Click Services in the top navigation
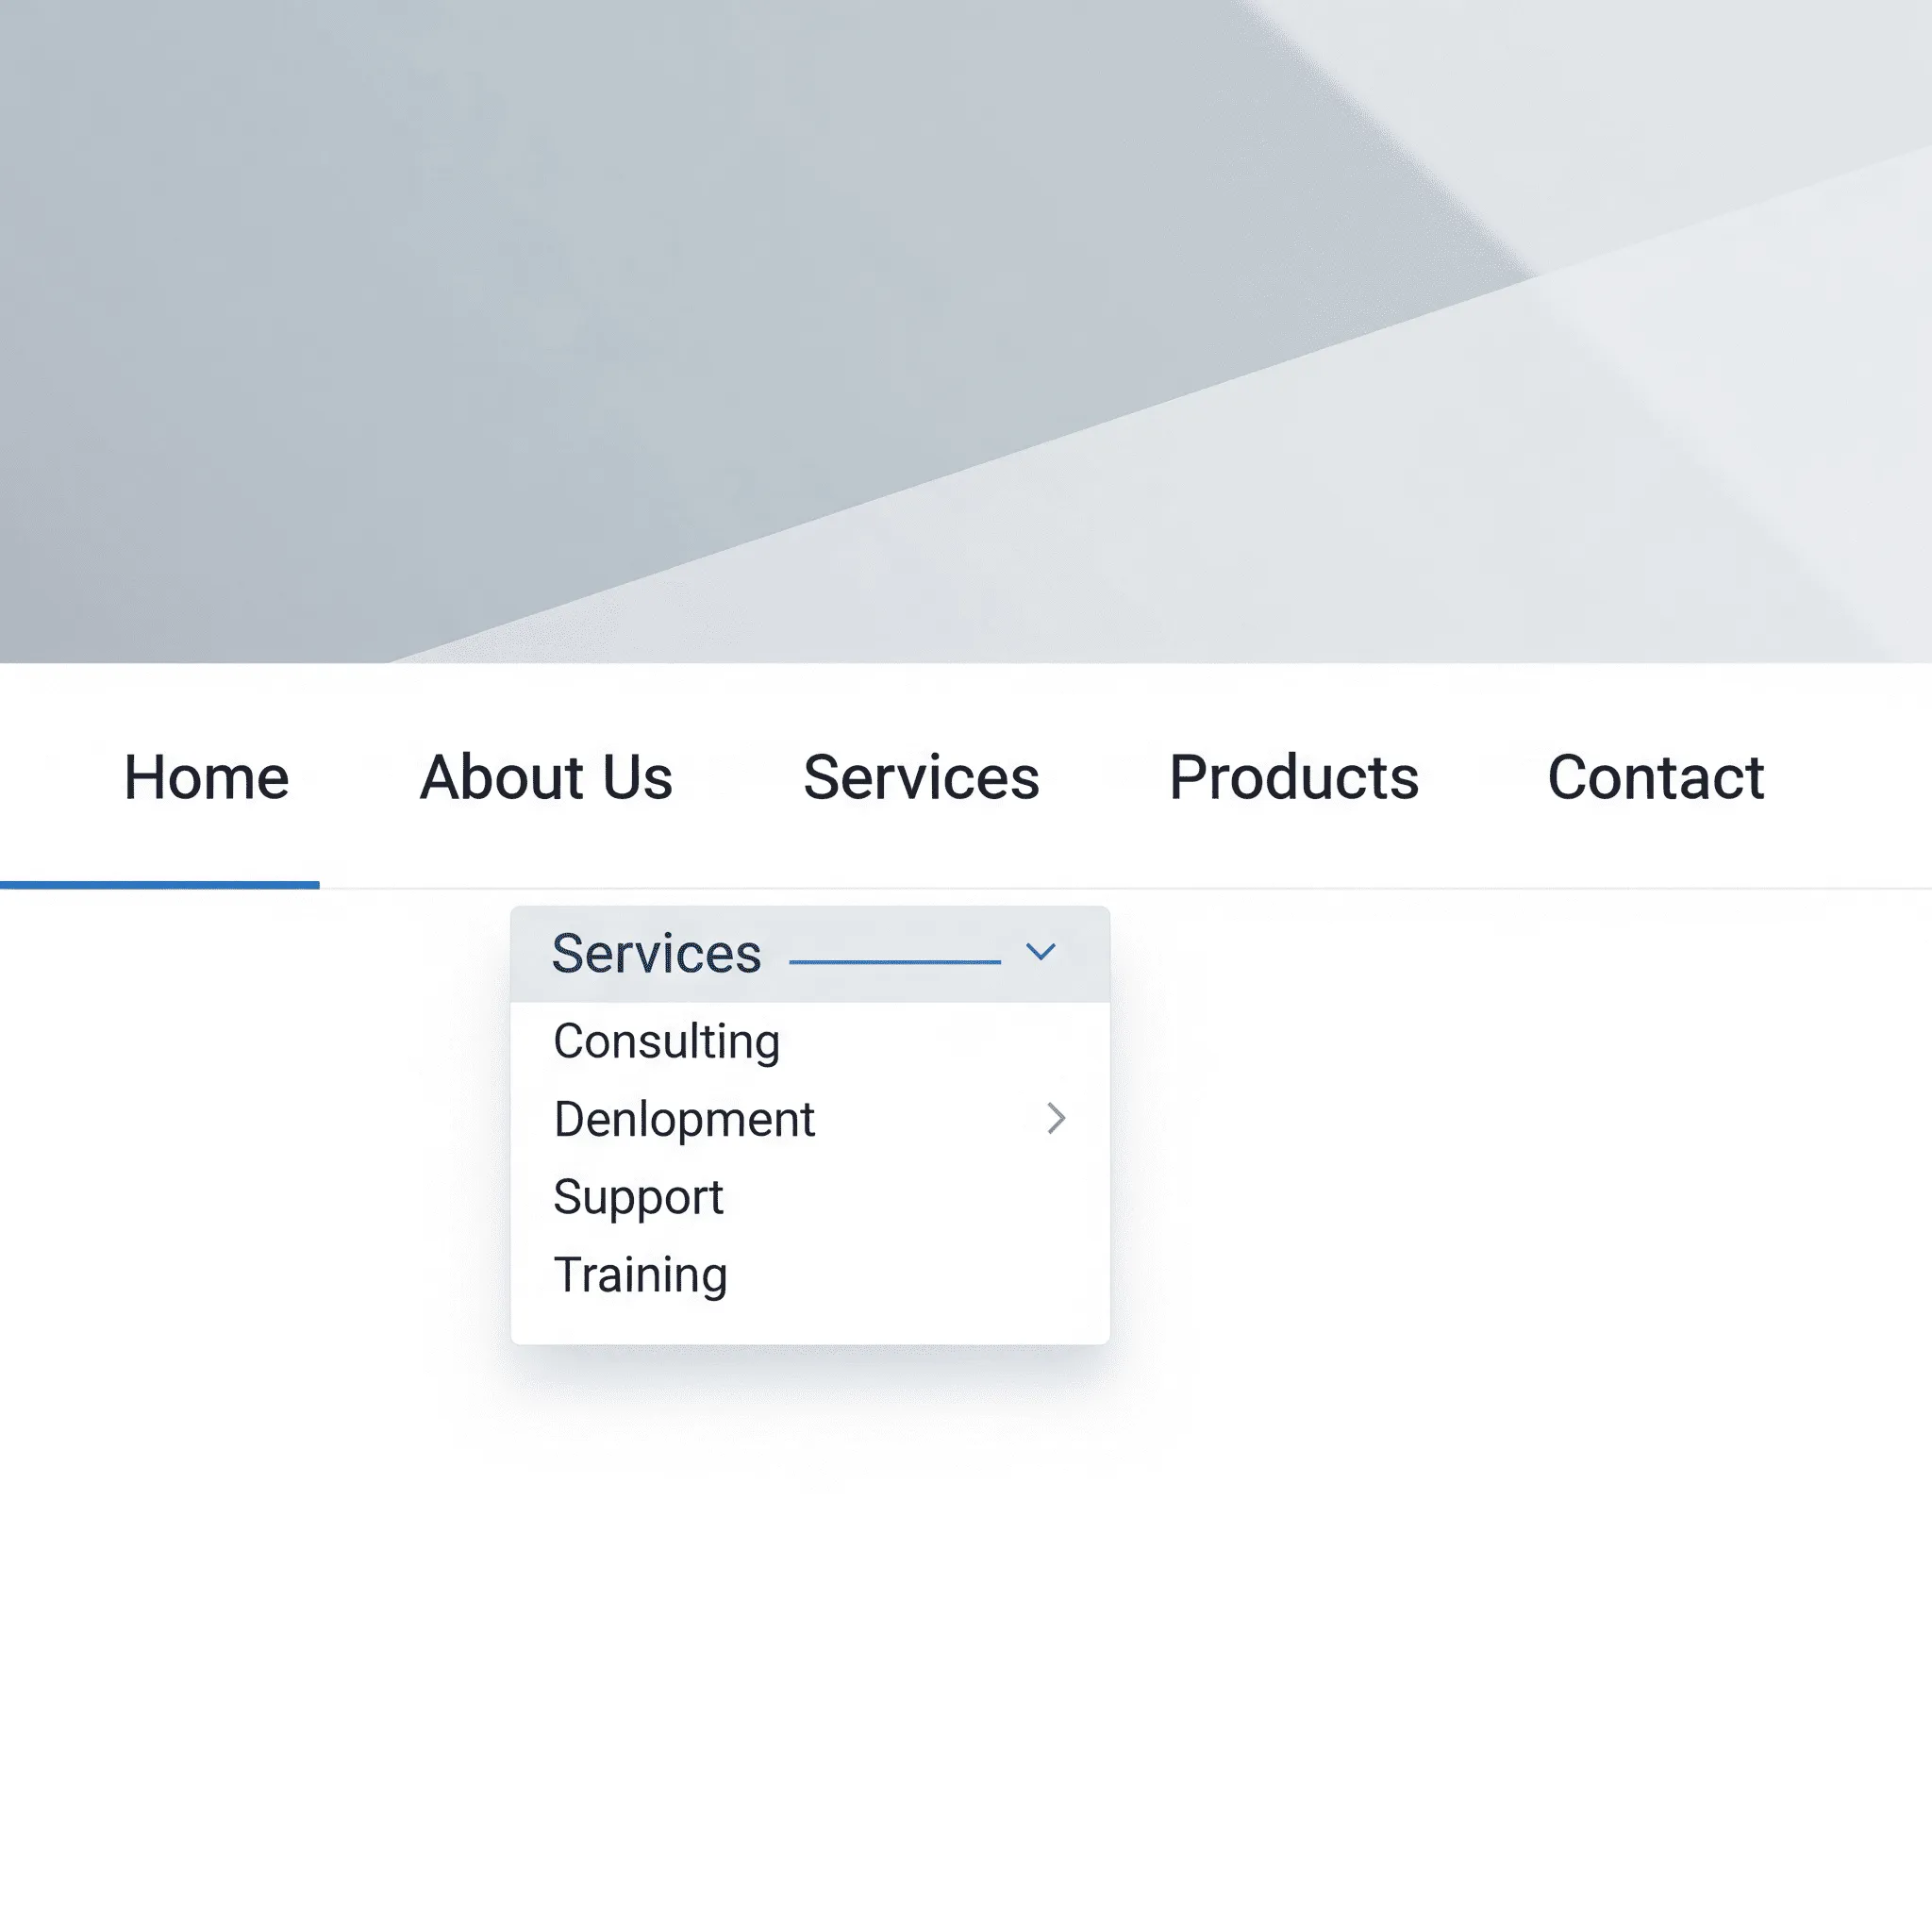The image size is (1932, 1932). pyautogui.click(x=921, y=778)
